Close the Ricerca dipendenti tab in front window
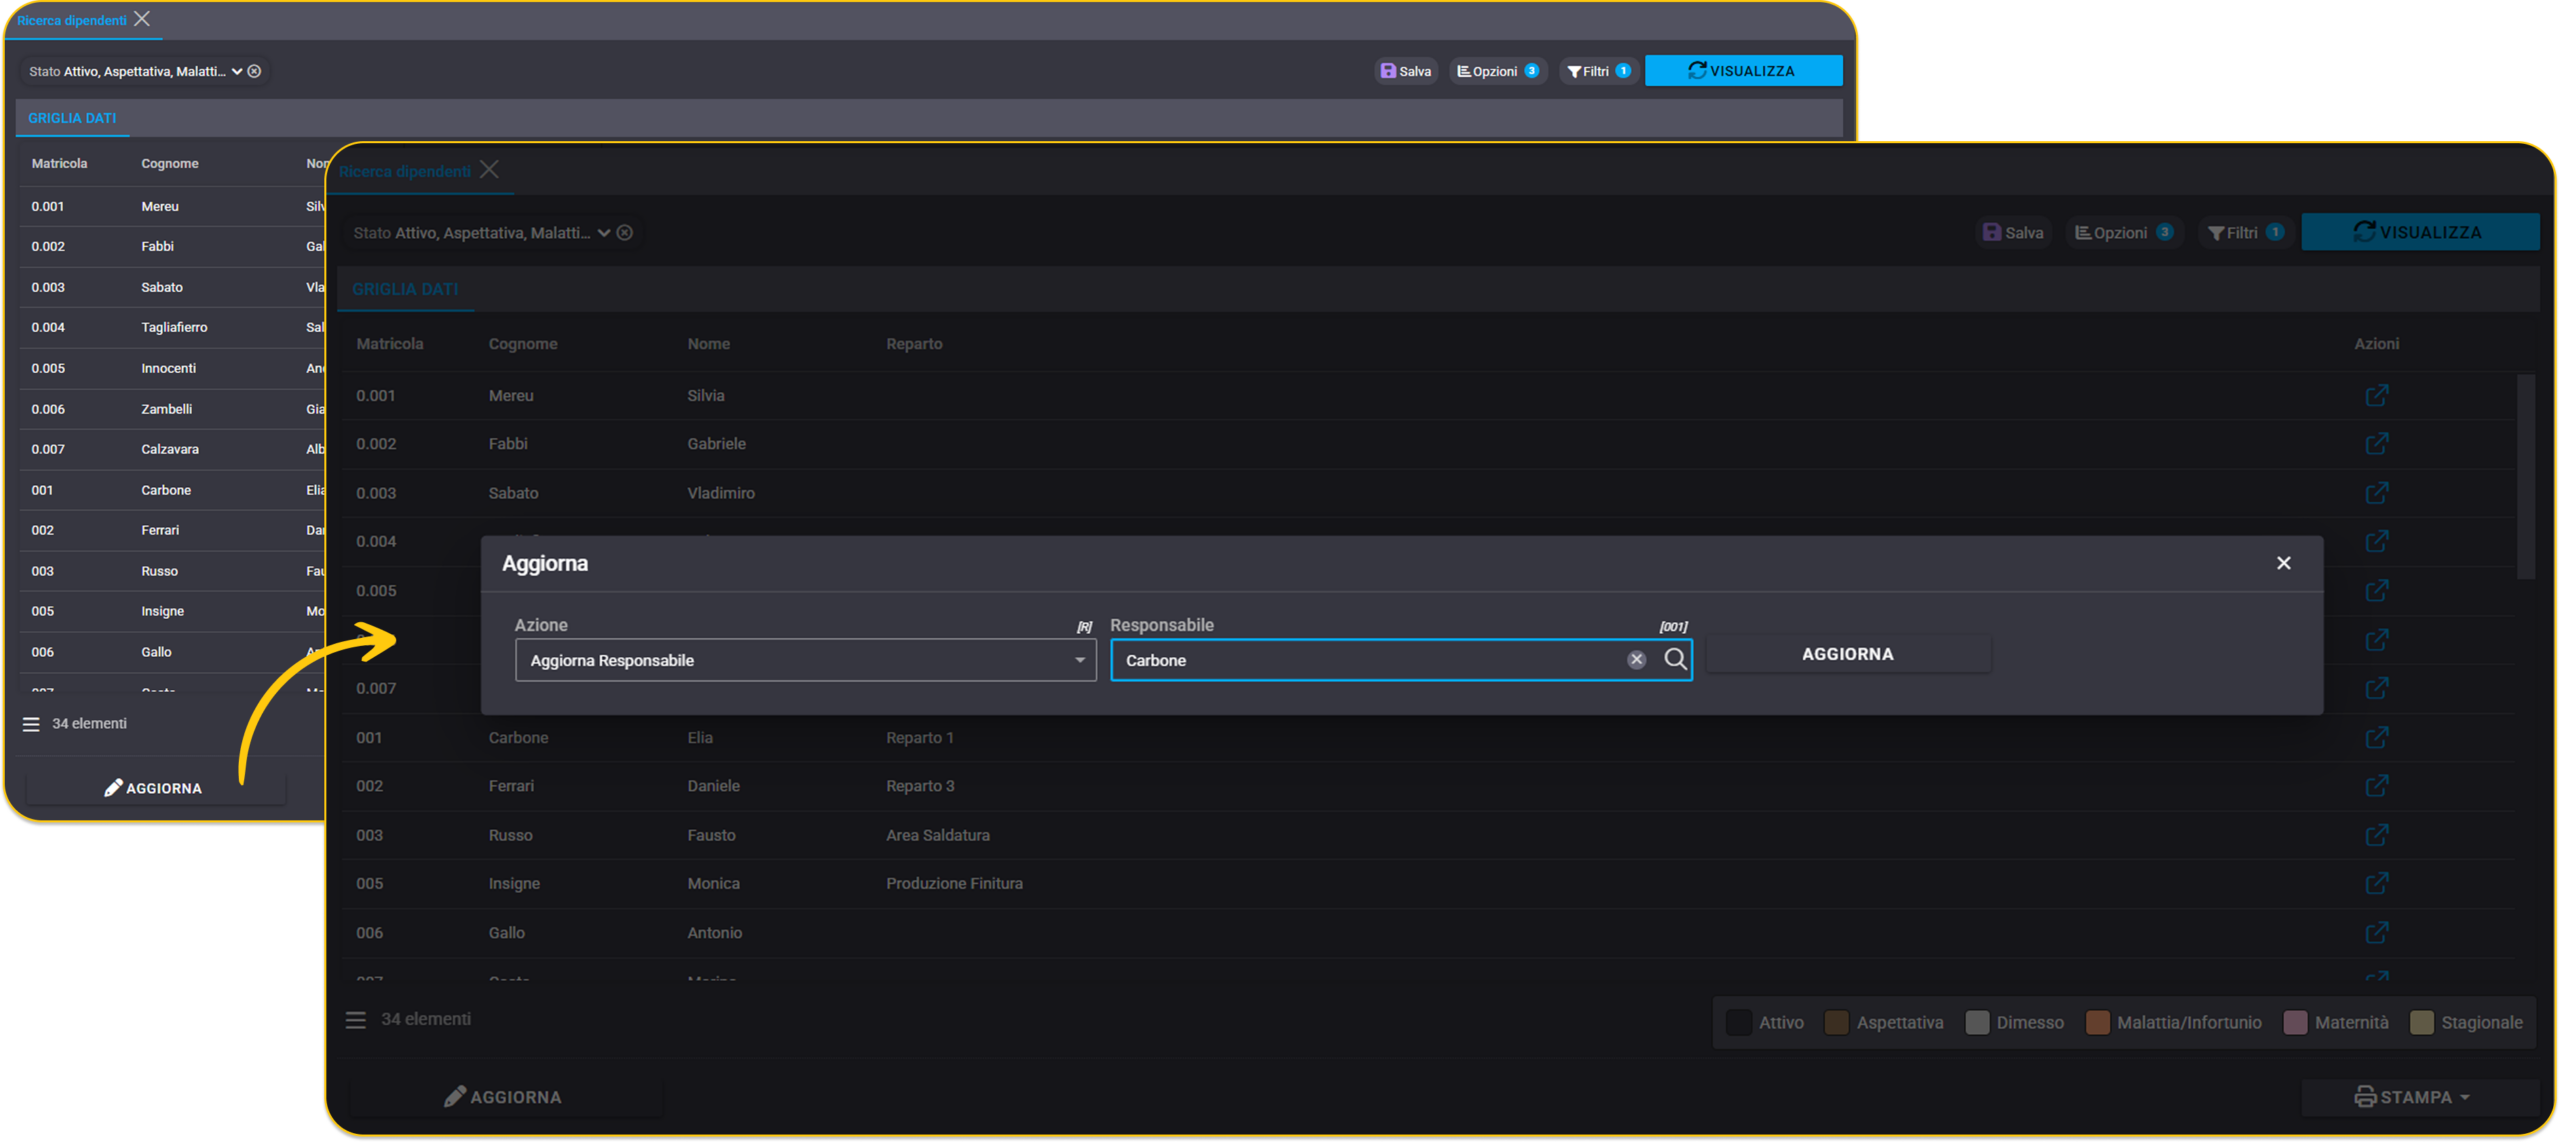 click(489, 170)
